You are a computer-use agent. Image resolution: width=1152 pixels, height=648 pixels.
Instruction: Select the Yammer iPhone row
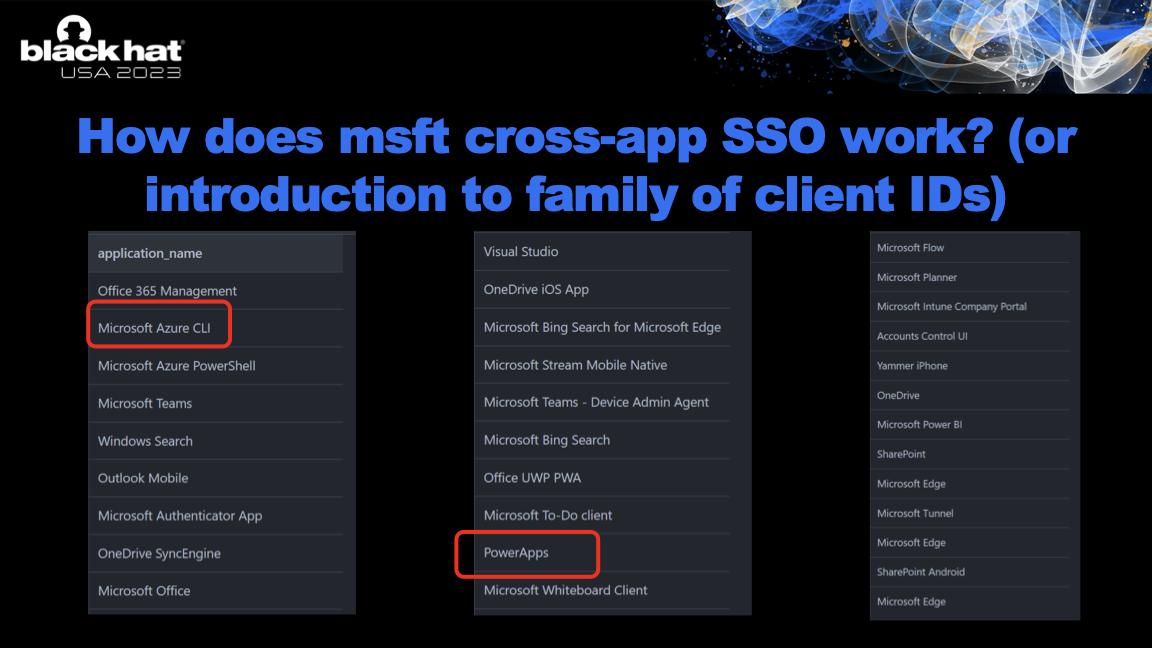(x=971, y=366)
